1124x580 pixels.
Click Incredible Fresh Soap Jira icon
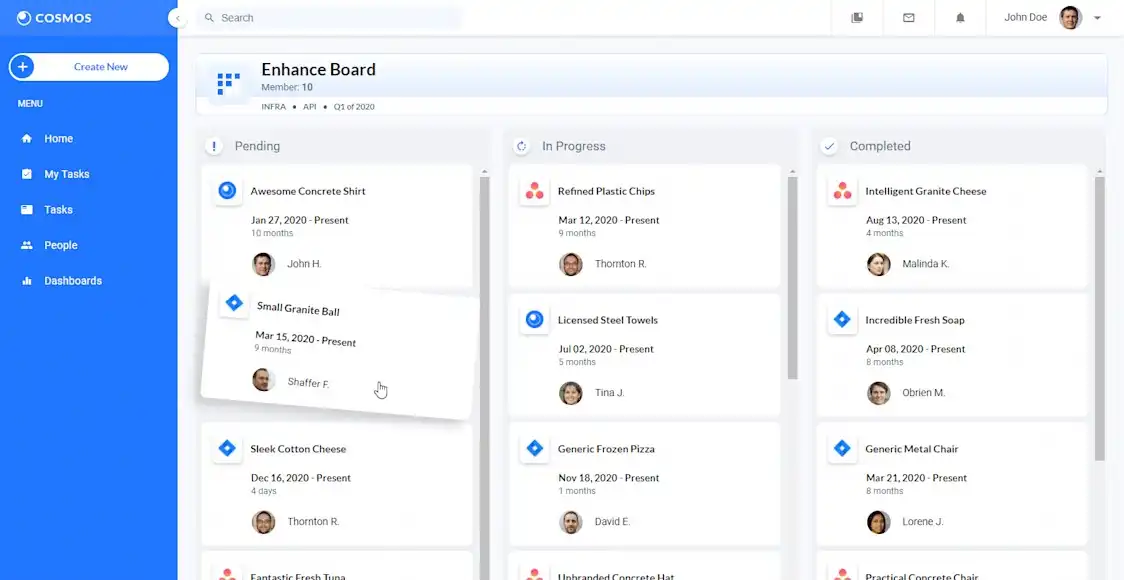coord(842,320)
